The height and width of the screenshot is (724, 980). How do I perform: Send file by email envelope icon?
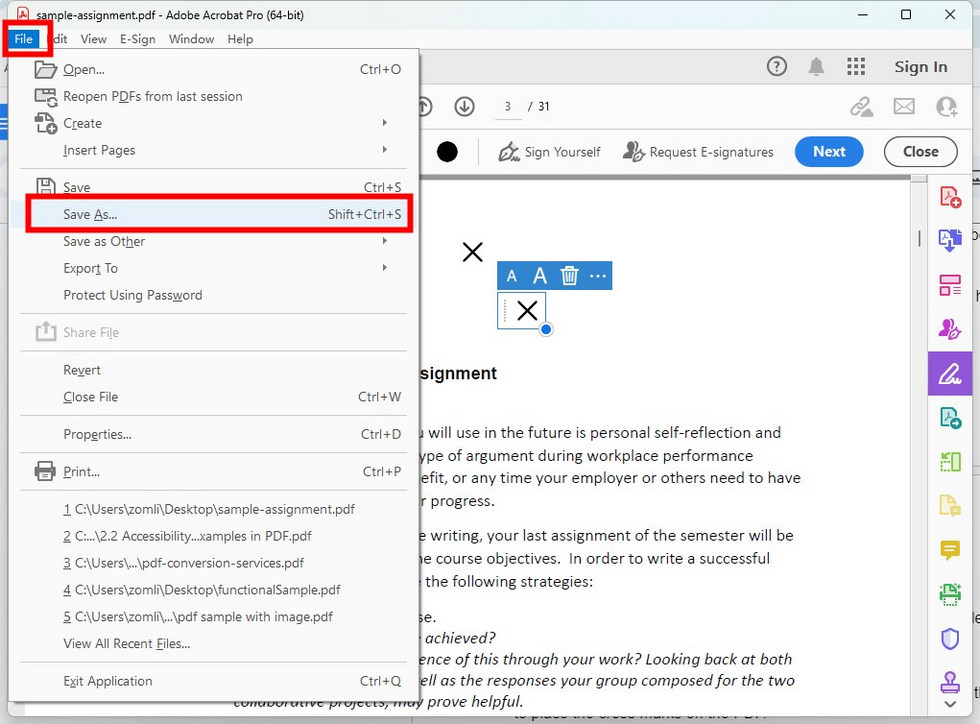coord(904,106)
